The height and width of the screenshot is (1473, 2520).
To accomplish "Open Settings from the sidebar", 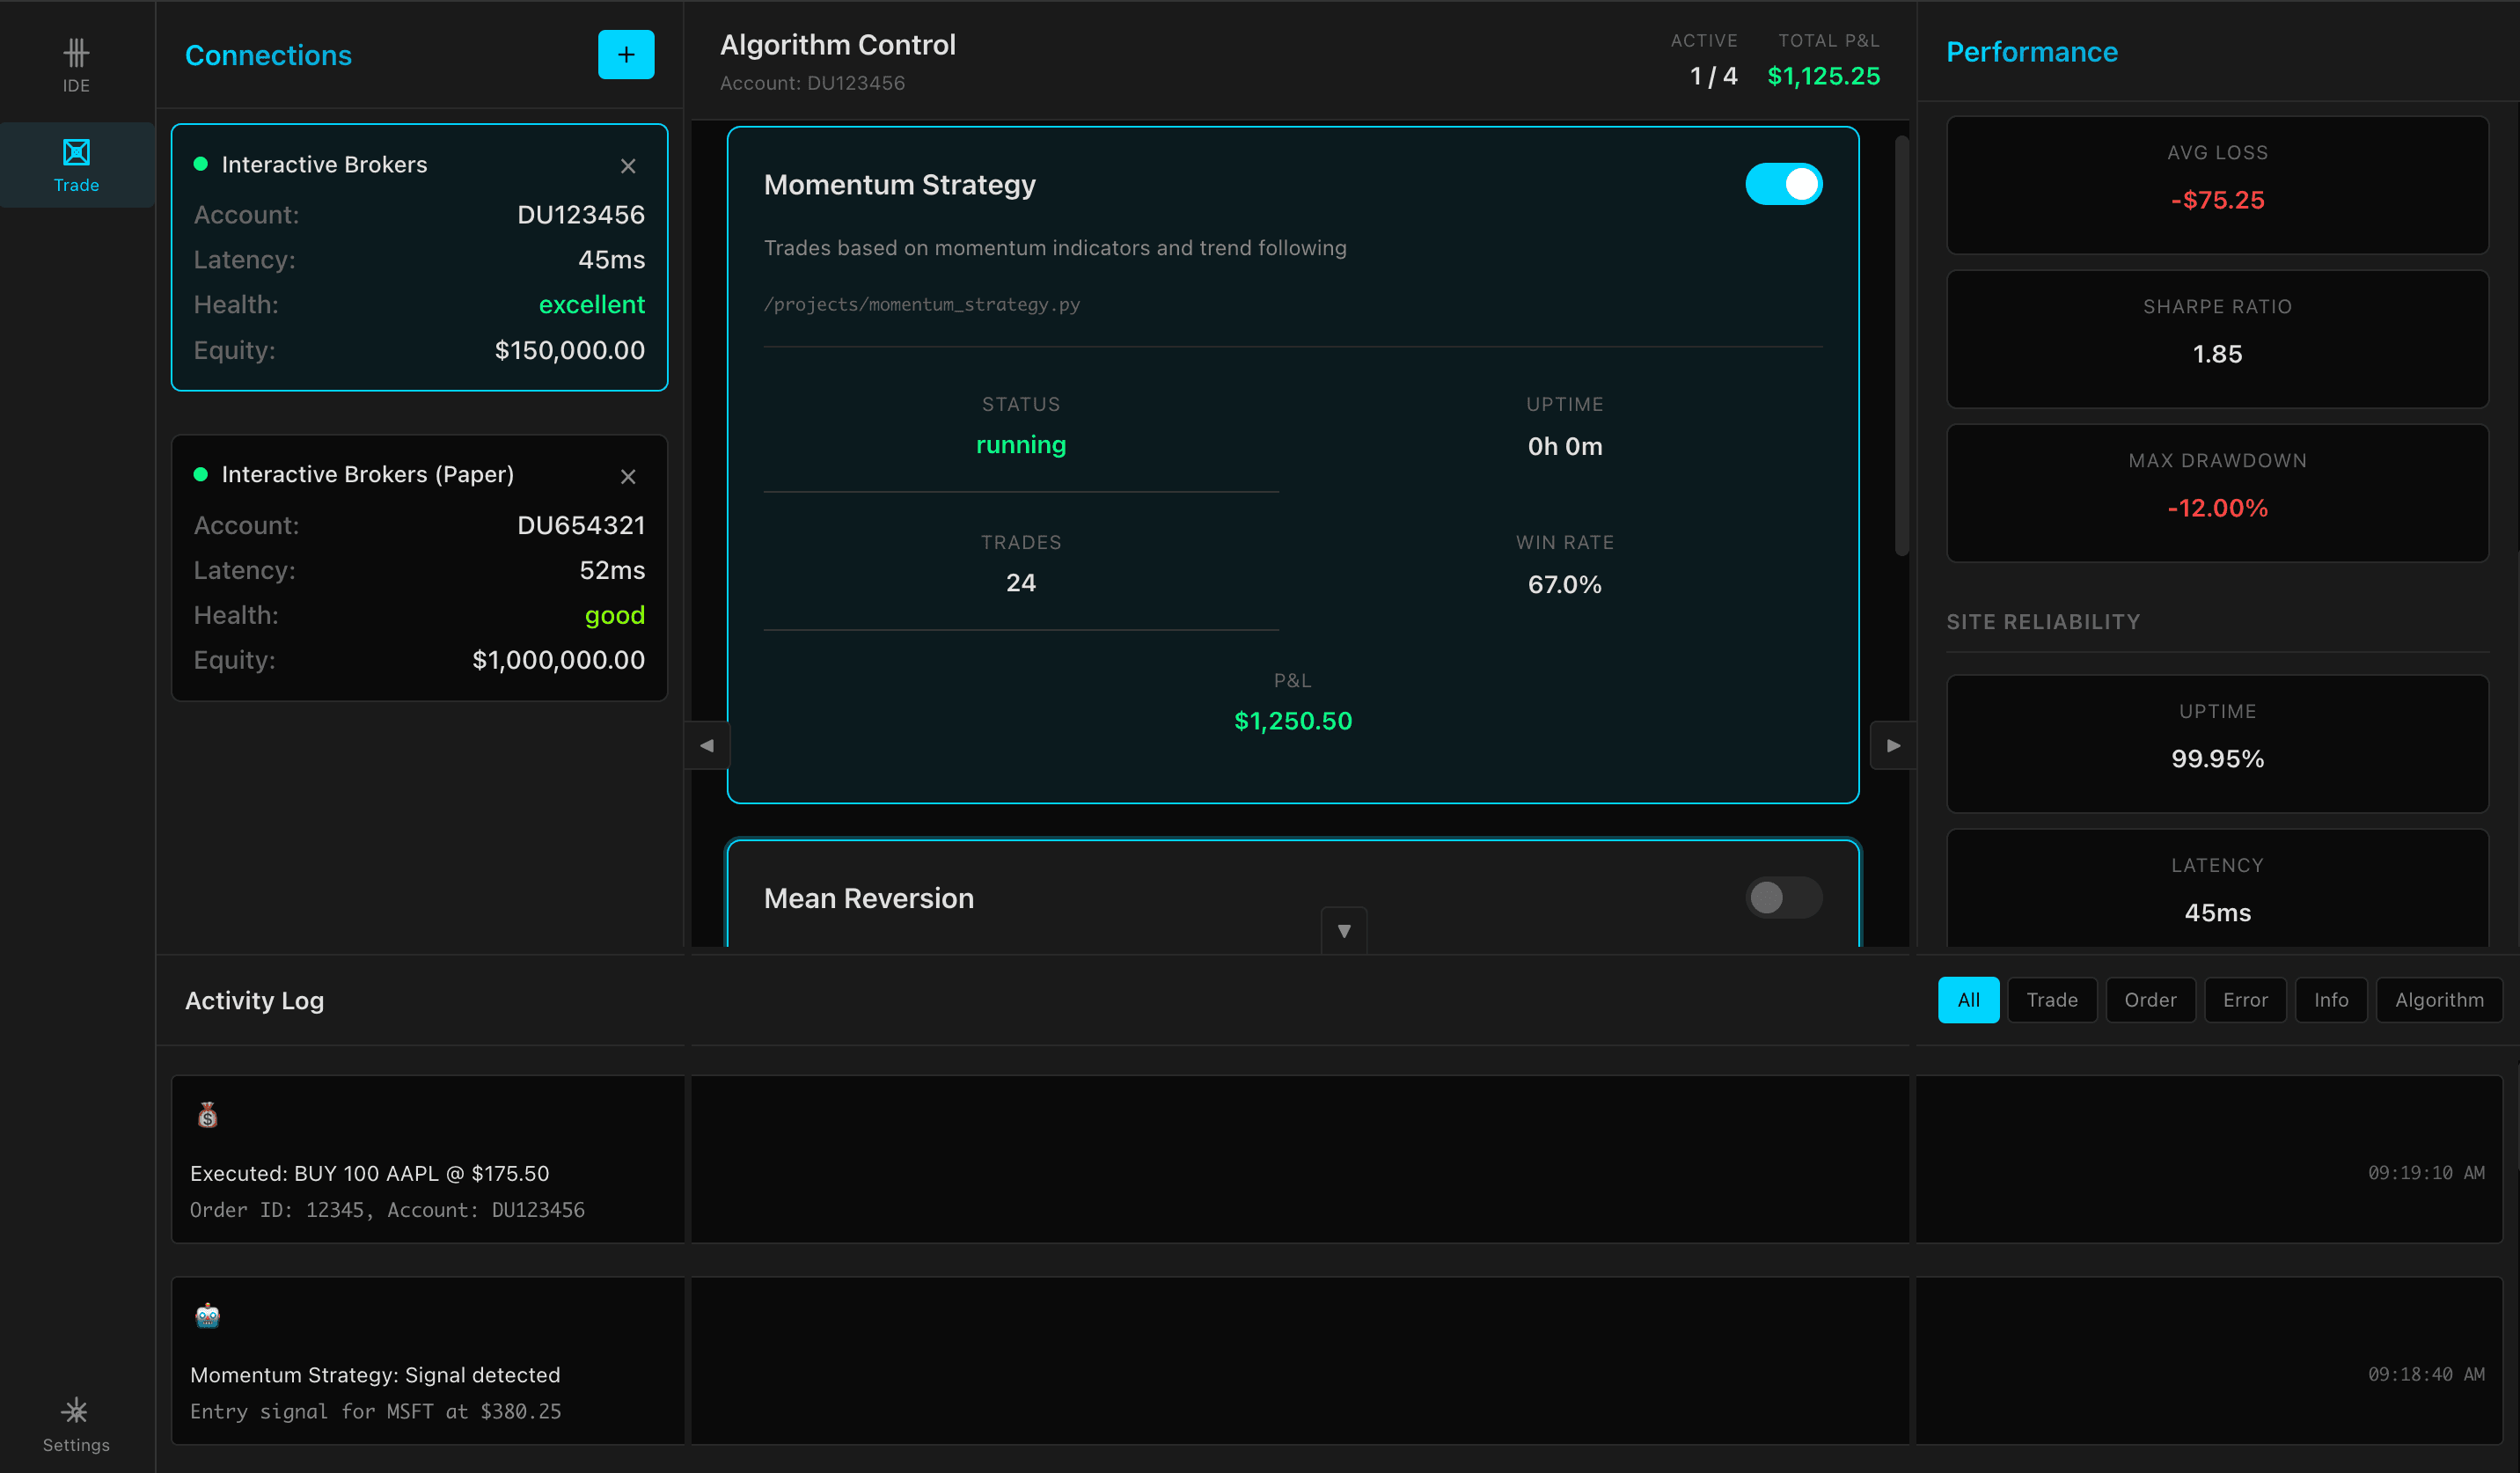I will click(x=76, y=1423).
